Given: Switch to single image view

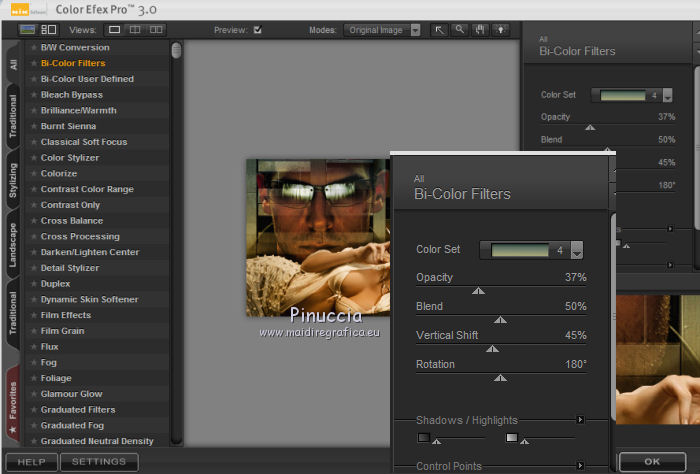Looking at the screenshot, I should click(x=115, y=30).
